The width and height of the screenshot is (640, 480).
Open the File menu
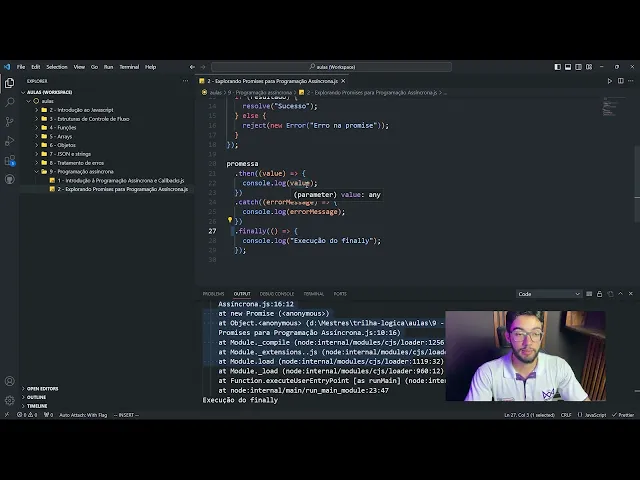(21, 67)
